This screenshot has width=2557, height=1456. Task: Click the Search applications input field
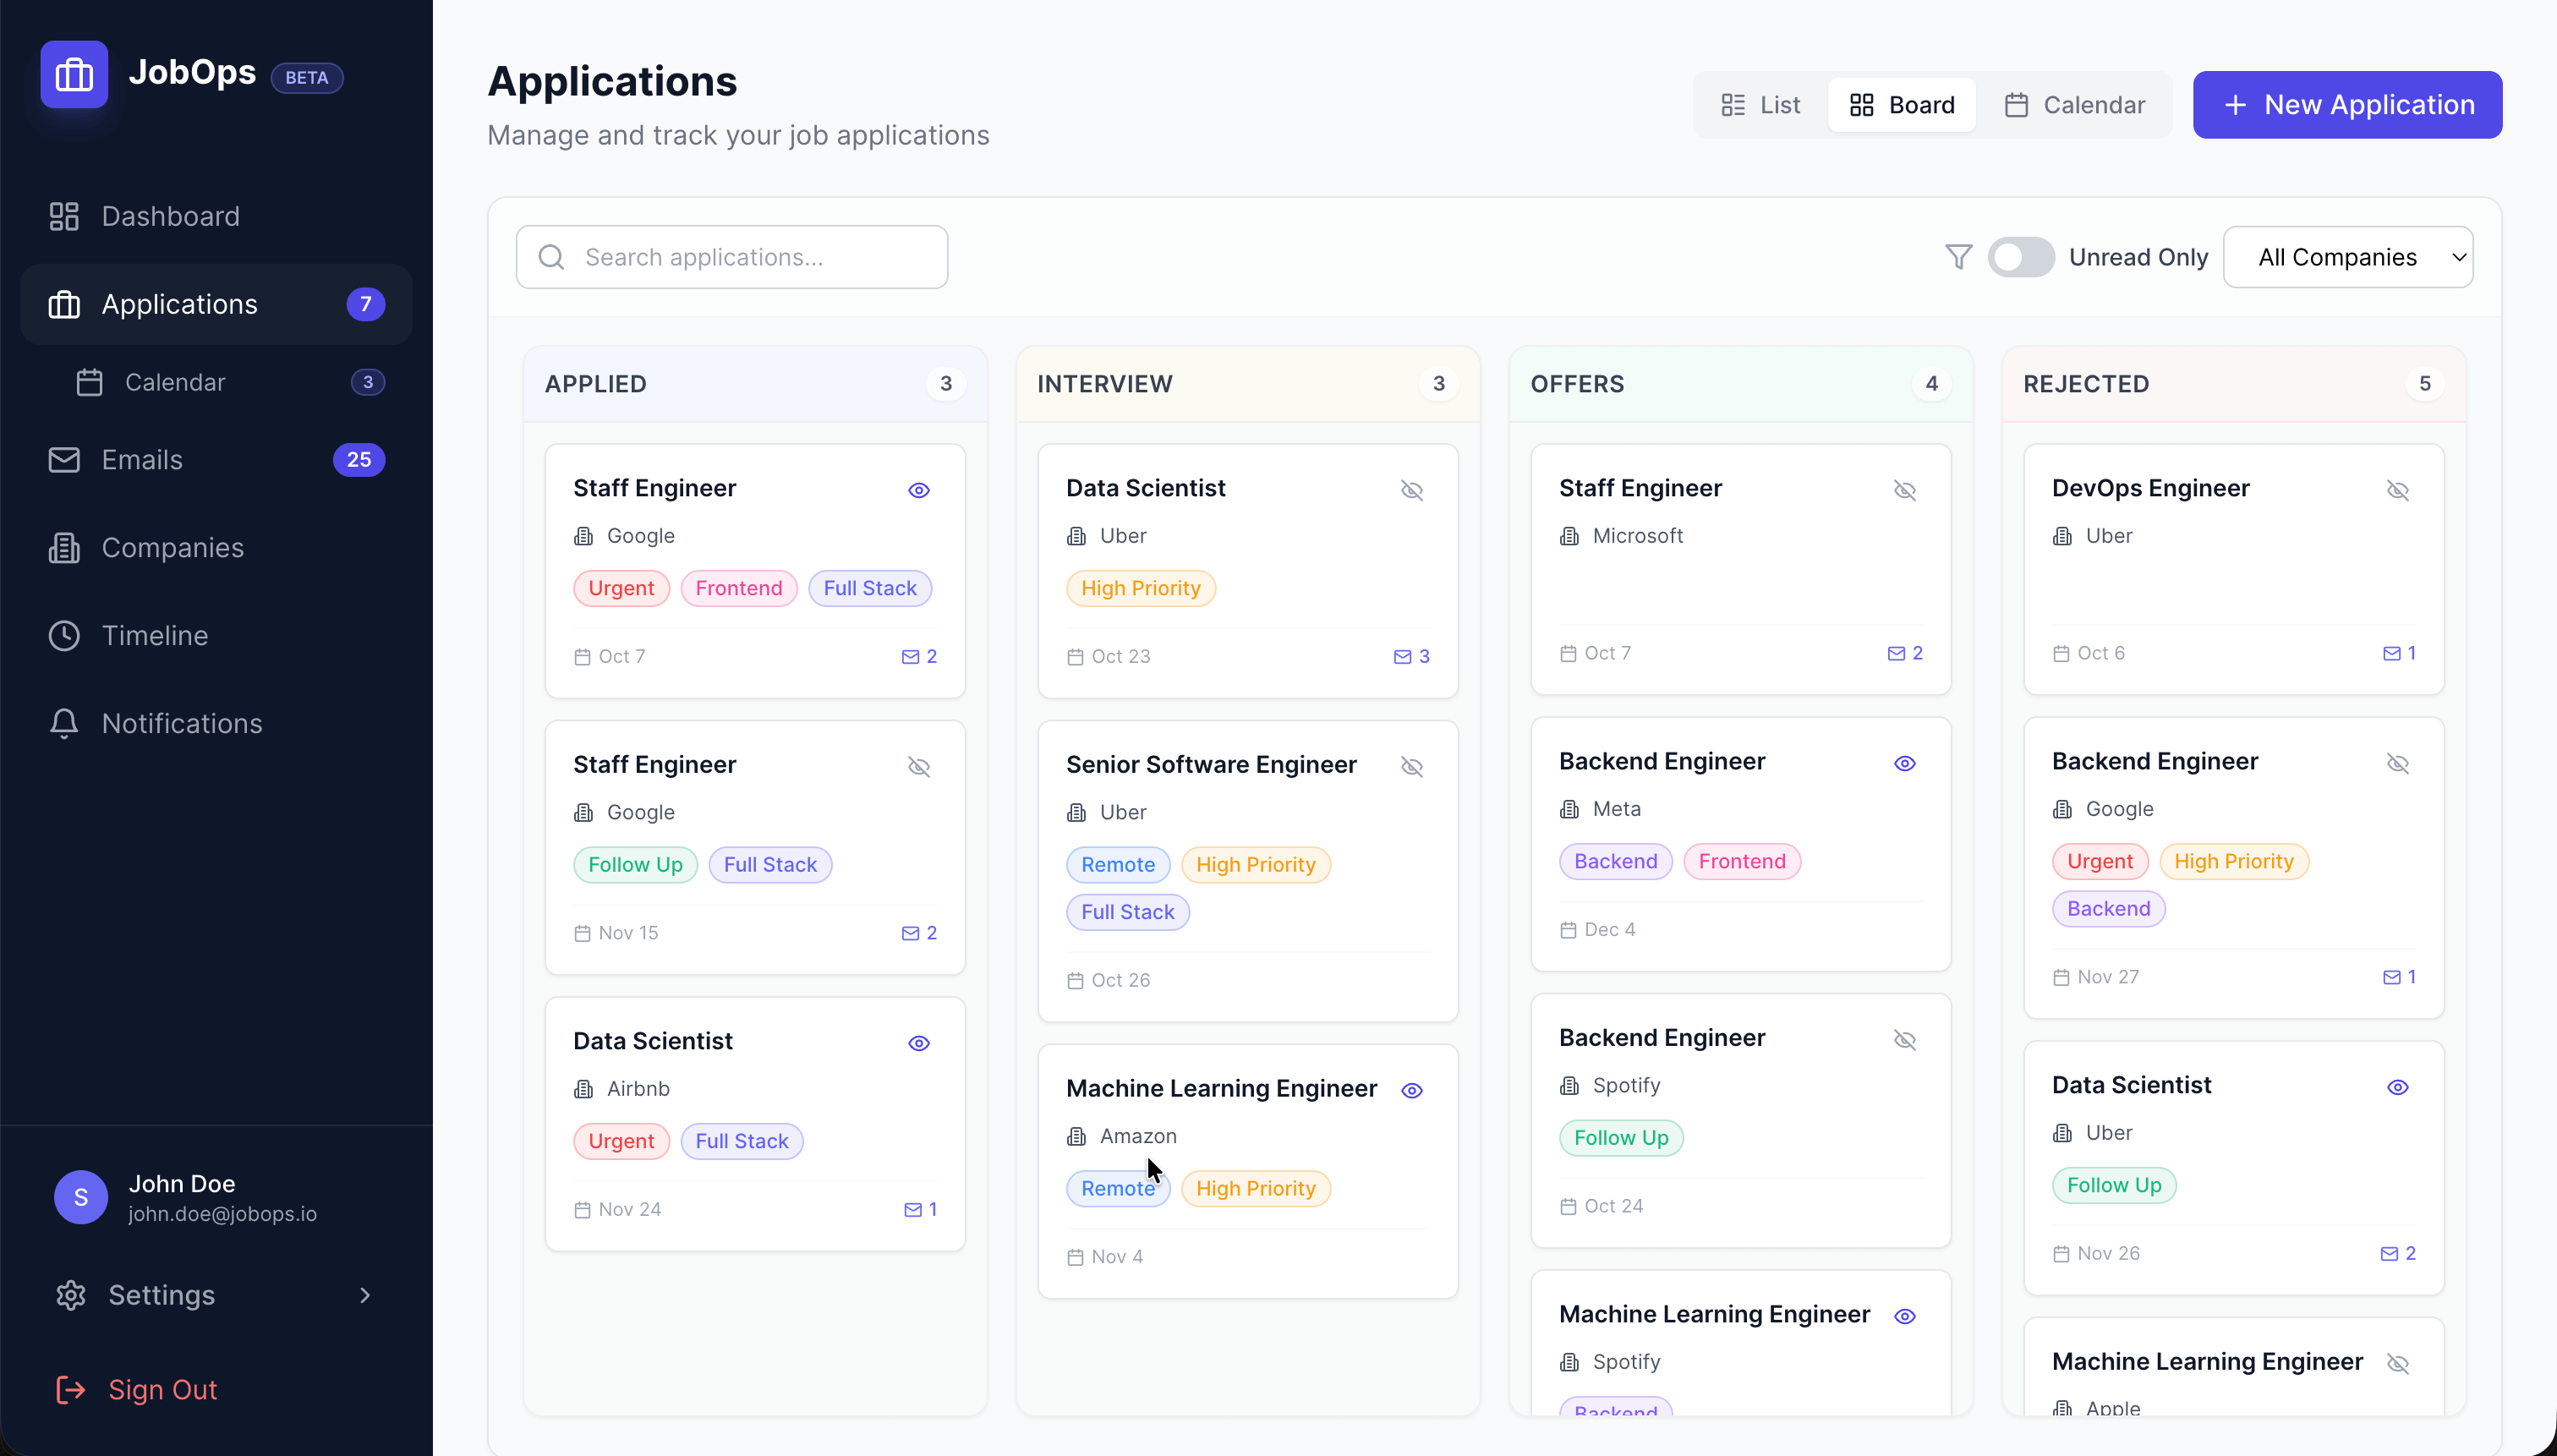pyautogui.click(x=731, y=257)
